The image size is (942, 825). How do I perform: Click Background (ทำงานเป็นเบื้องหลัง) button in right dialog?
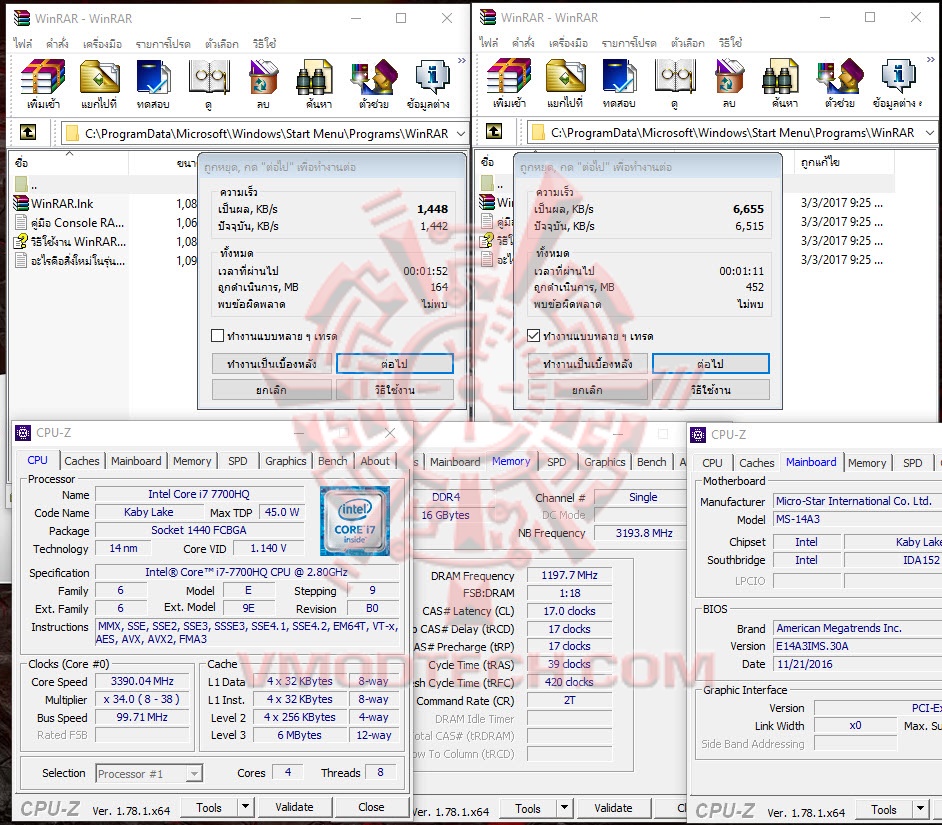[x=588, y=364]
